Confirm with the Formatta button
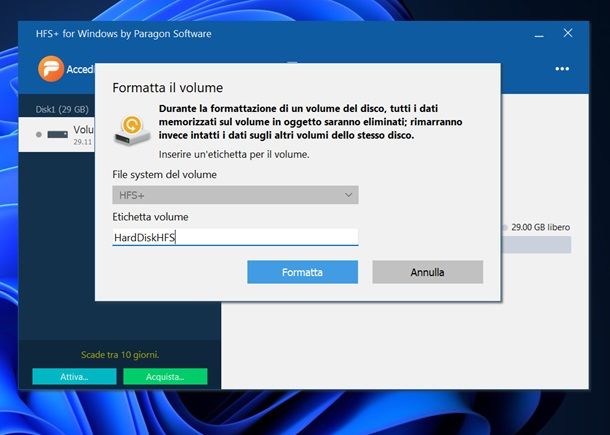 point(302,272)
